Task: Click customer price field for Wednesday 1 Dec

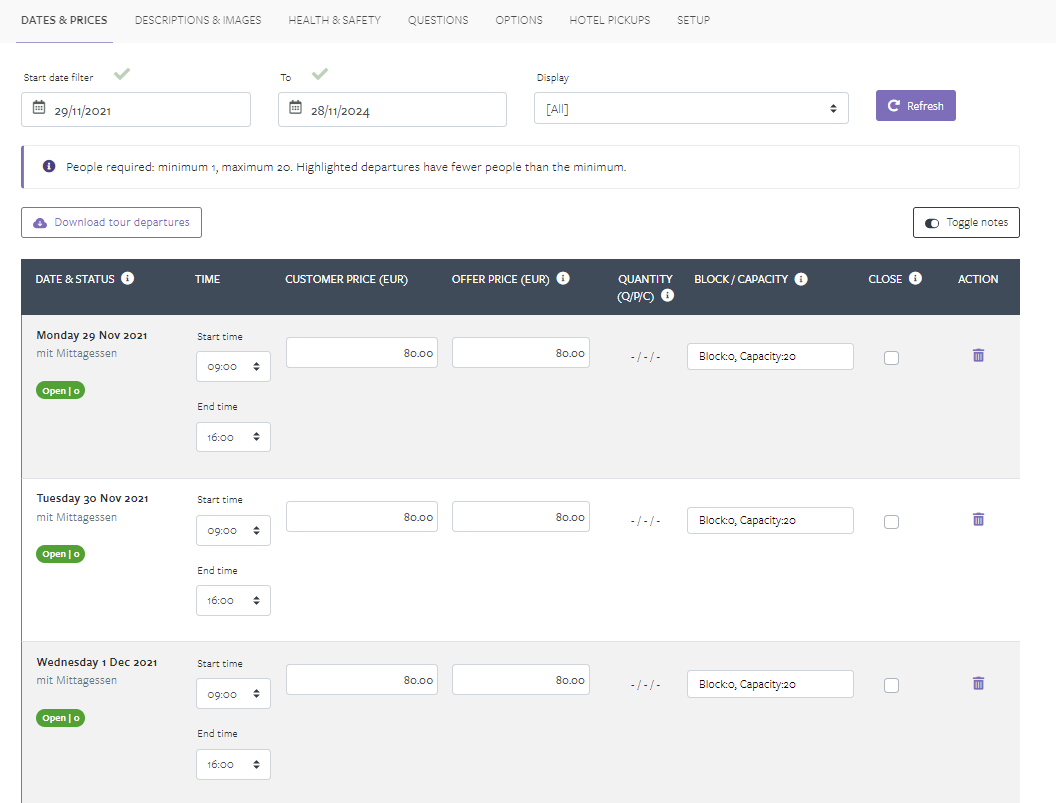Action: [x=362, y=680]
